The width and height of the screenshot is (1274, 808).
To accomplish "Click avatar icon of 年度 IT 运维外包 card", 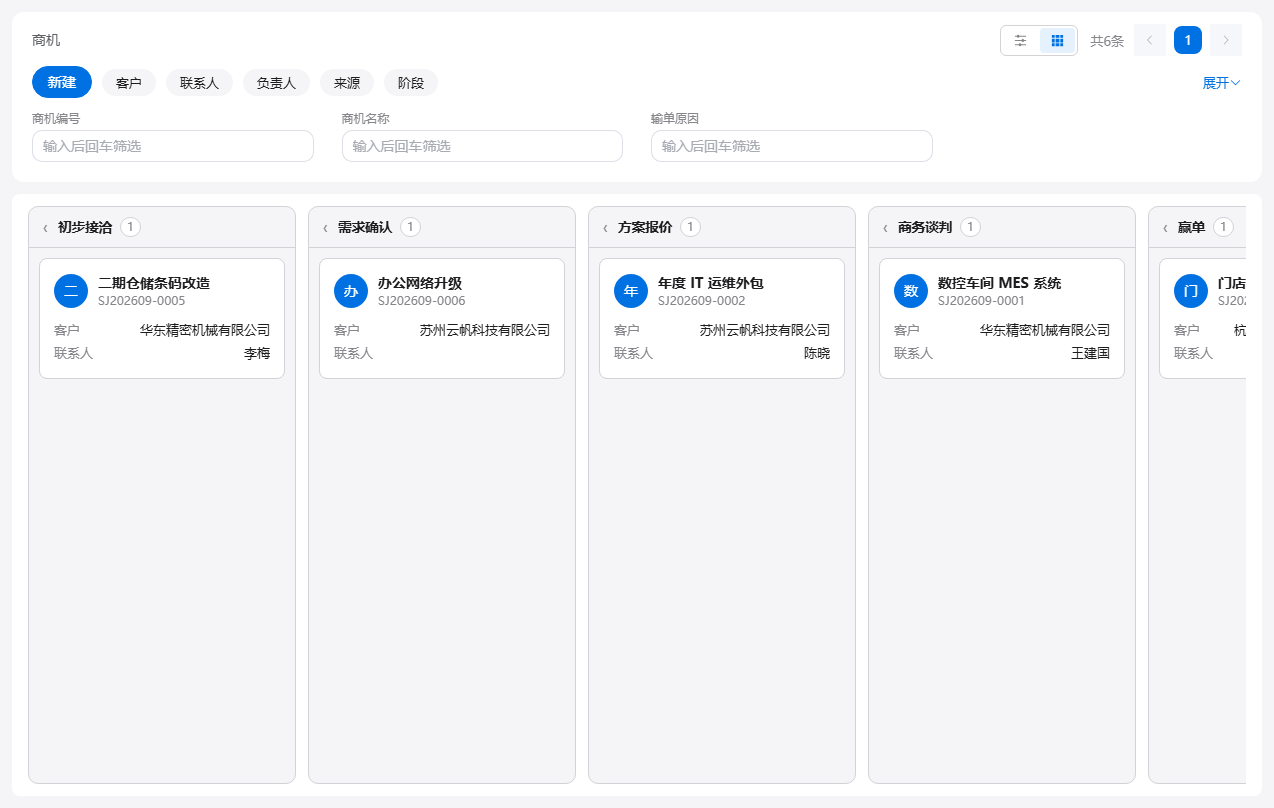I will (631, 291).
